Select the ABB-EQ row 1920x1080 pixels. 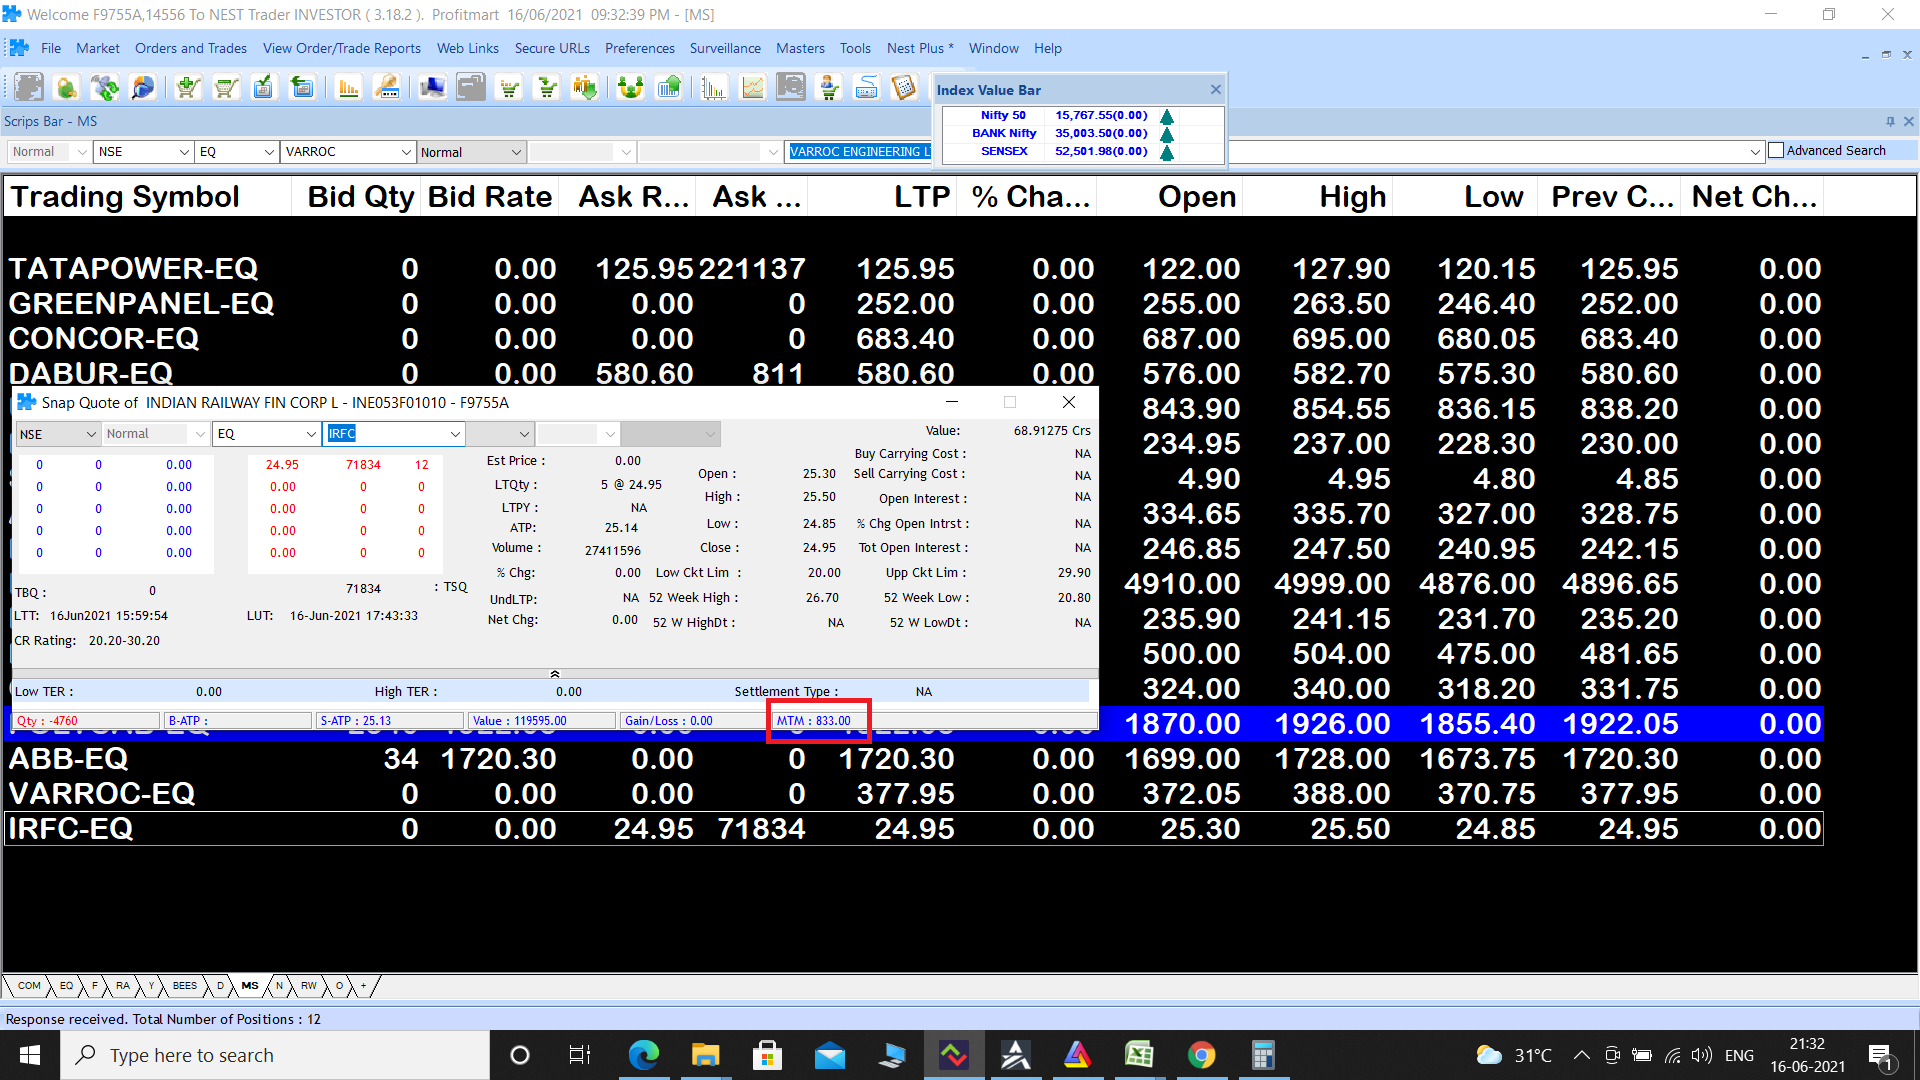pos(914,759)
